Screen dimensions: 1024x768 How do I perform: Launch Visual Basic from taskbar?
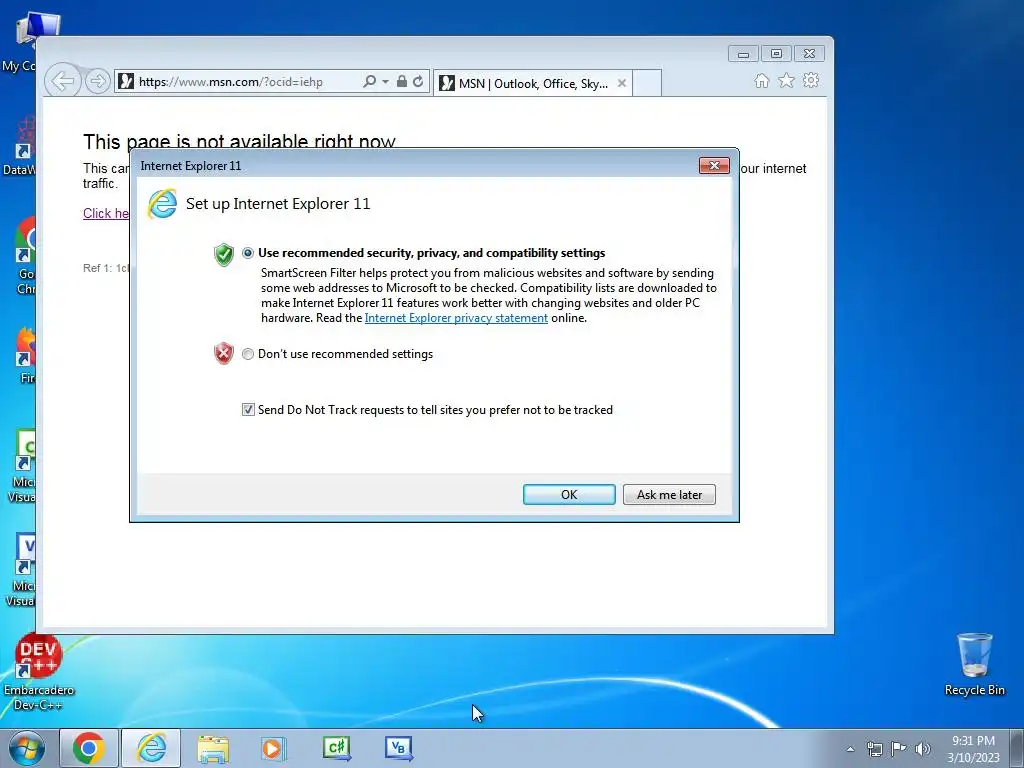pyautogui.click(x=398, y=748)
